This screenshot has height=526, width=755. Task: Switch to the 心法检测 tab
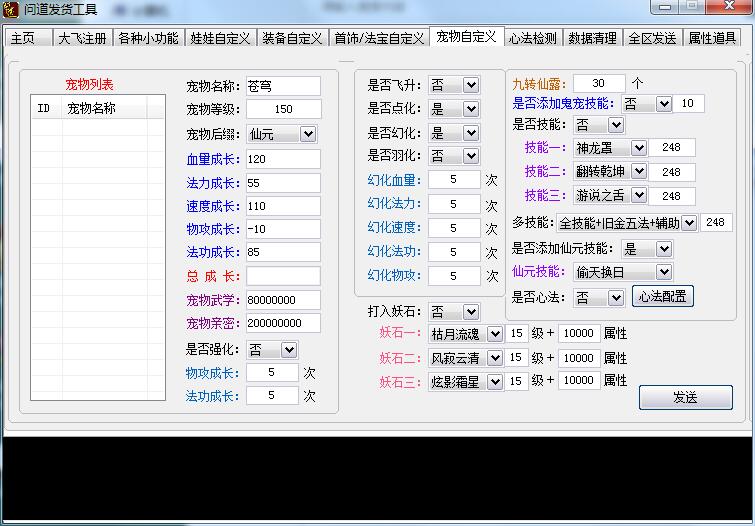532,38
